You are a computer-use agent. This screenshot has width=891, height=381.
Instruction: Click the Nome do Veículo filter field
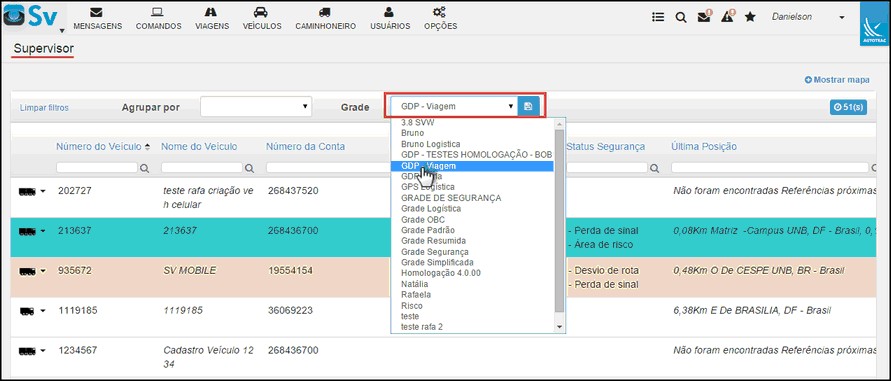[x=202, y=168]
